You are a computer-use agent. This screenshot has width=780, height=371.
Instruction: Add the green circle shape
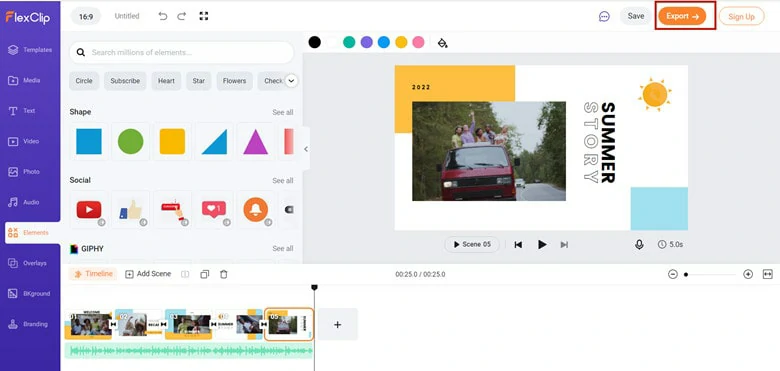coord(130,141)
